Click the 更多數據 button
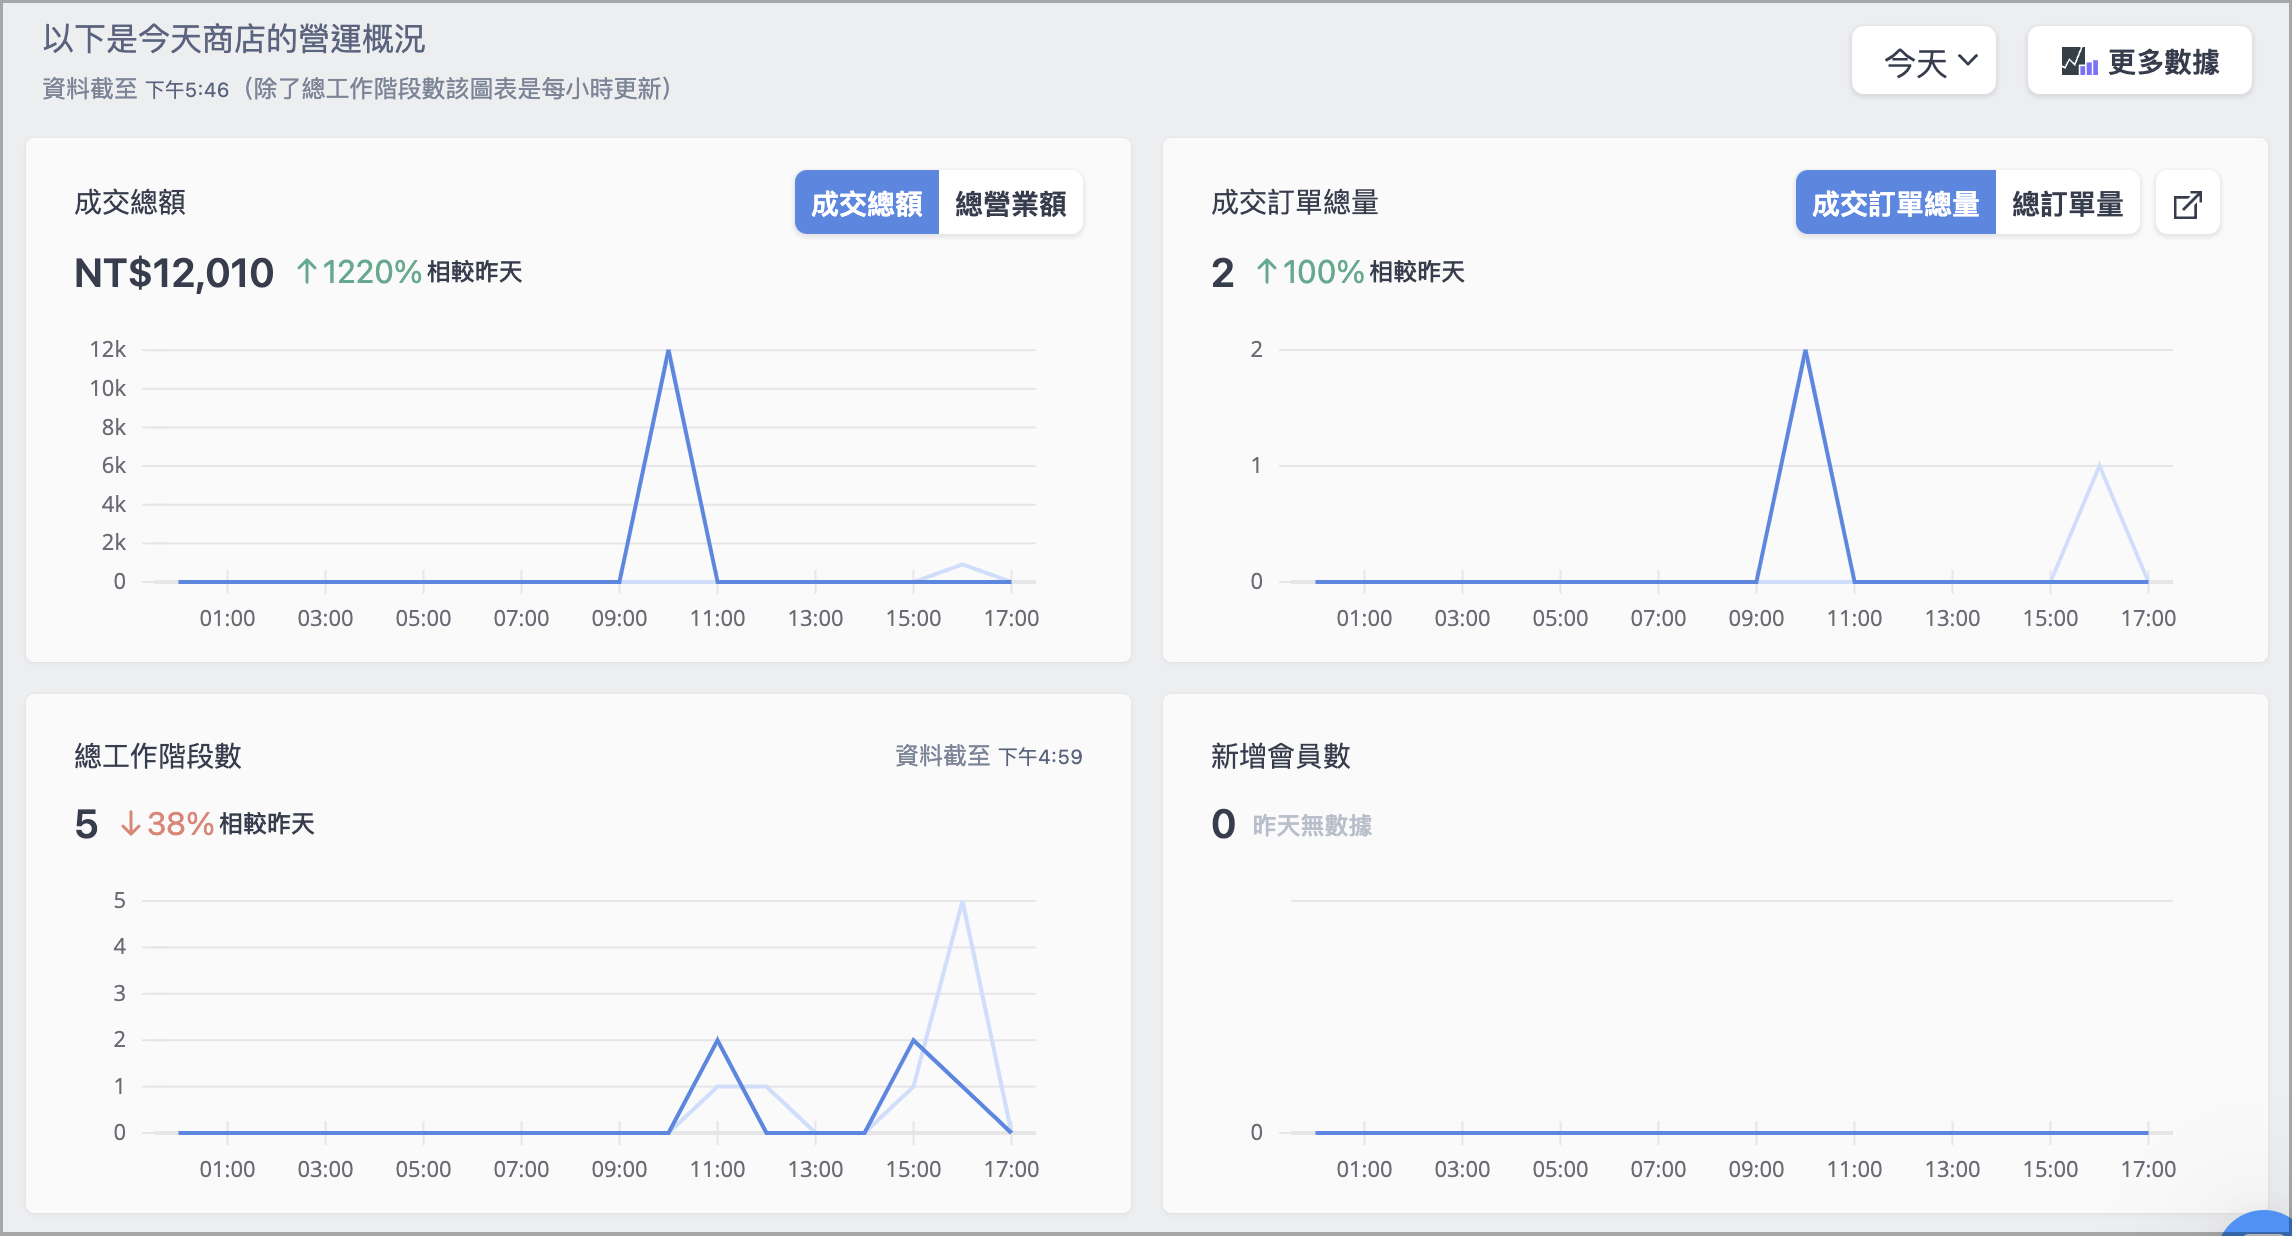2292x1236 pixels. (x=2139, y=62)
